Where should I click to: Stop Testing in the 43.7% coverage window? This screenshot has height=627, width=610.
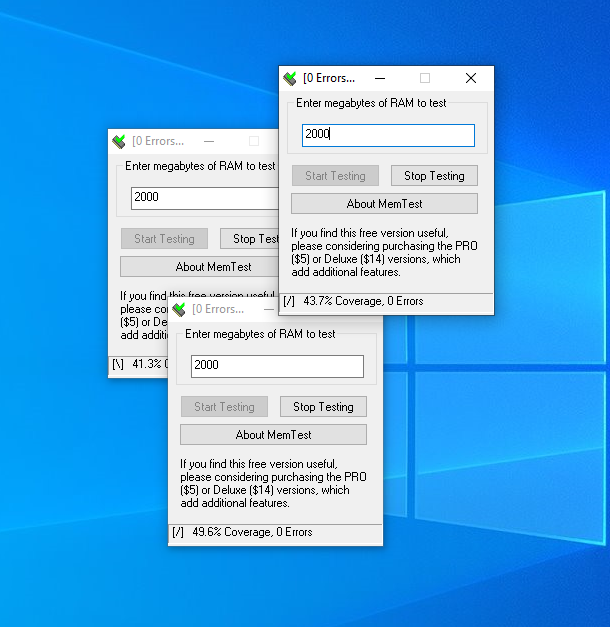point(434,176)
